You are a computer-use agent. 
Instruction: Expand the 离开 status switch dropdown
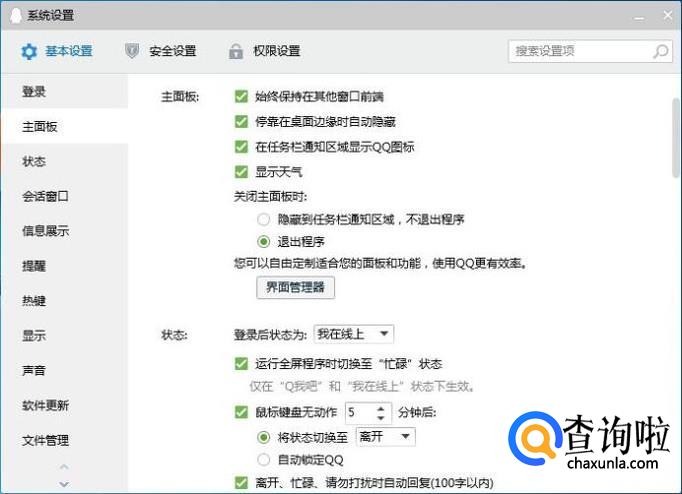385,437
